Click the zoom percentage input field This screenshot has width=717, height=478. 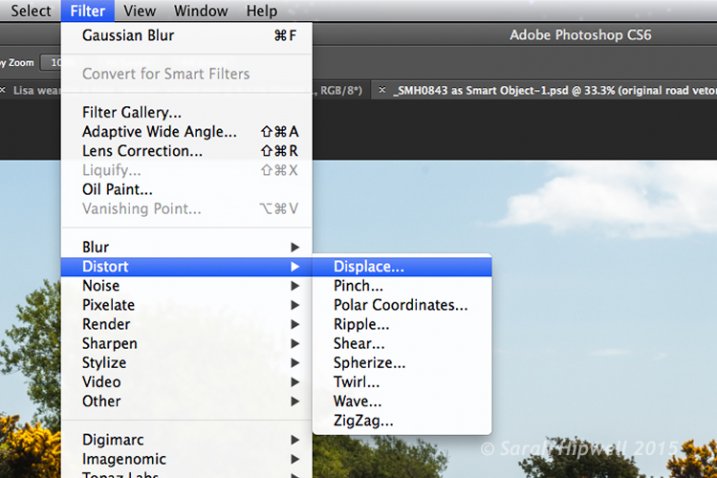[55, 63]
